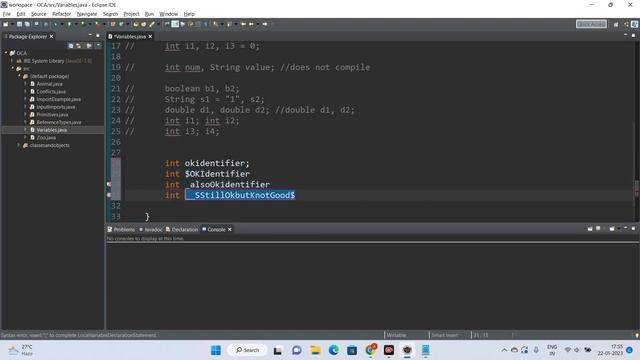Select ReferenceTypes.java in Package Explorer
The image size is (640, 360).
click(59, 122)
